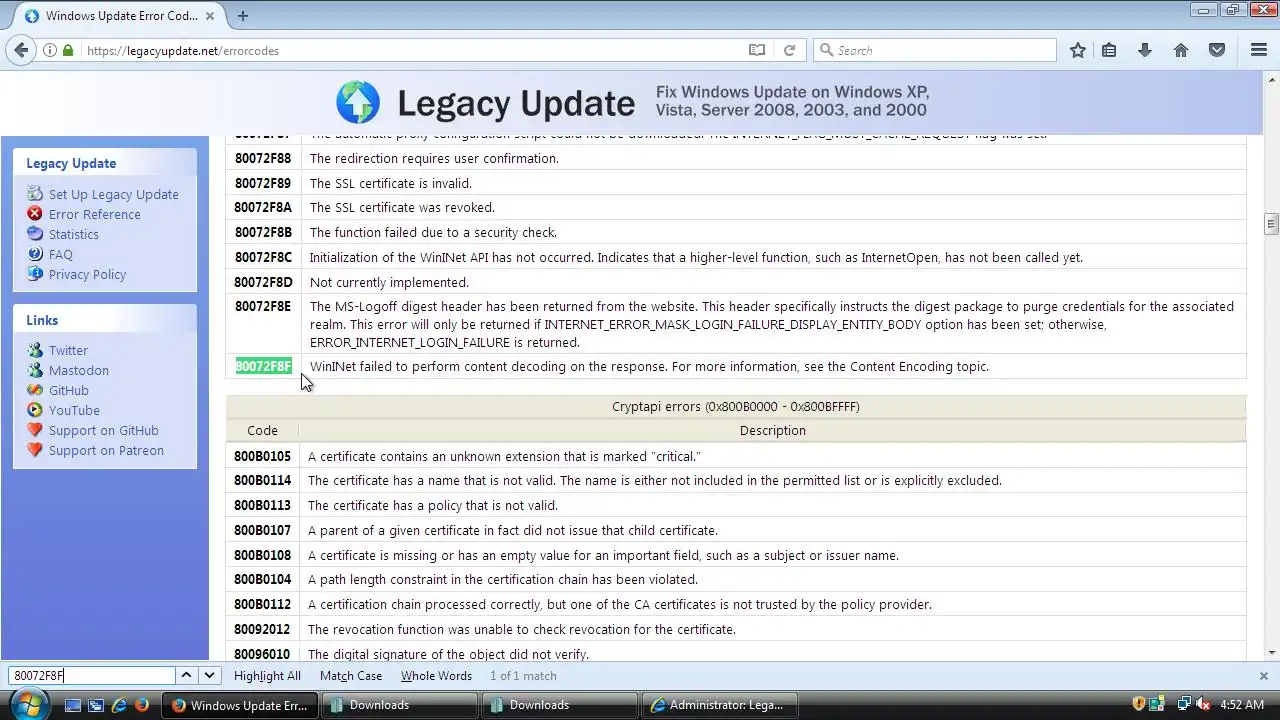Screen dimensions: 1280x720
Task: Open the Downloads arrow icon
Action: [1145, 50]
